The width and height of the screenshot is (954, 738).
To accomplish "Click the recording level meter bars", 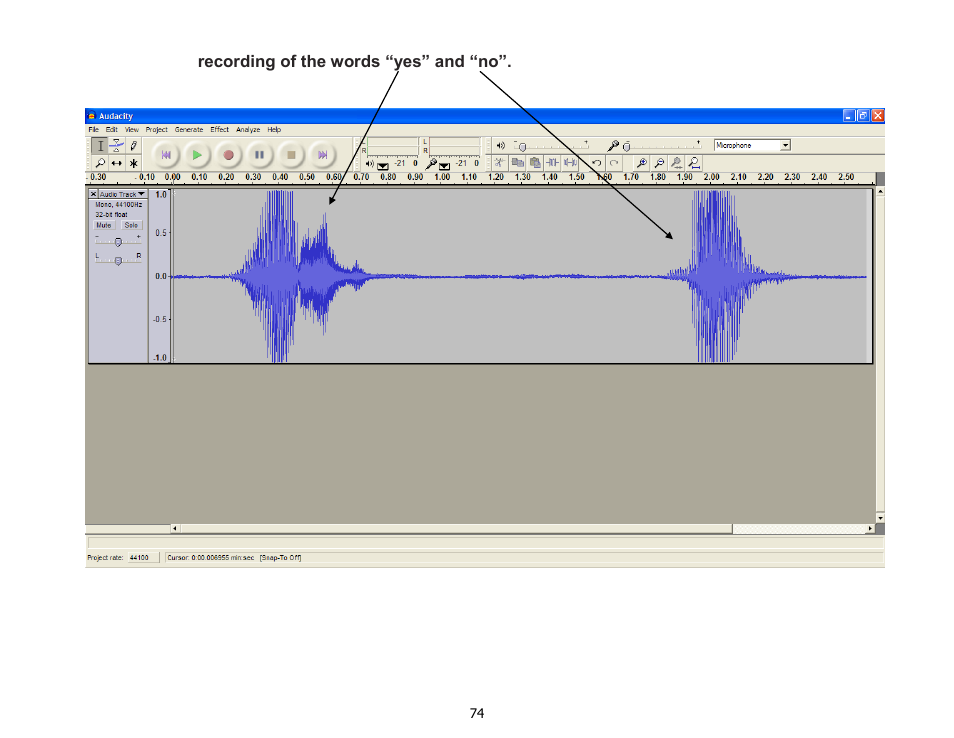I will click(x=454, y=146).
